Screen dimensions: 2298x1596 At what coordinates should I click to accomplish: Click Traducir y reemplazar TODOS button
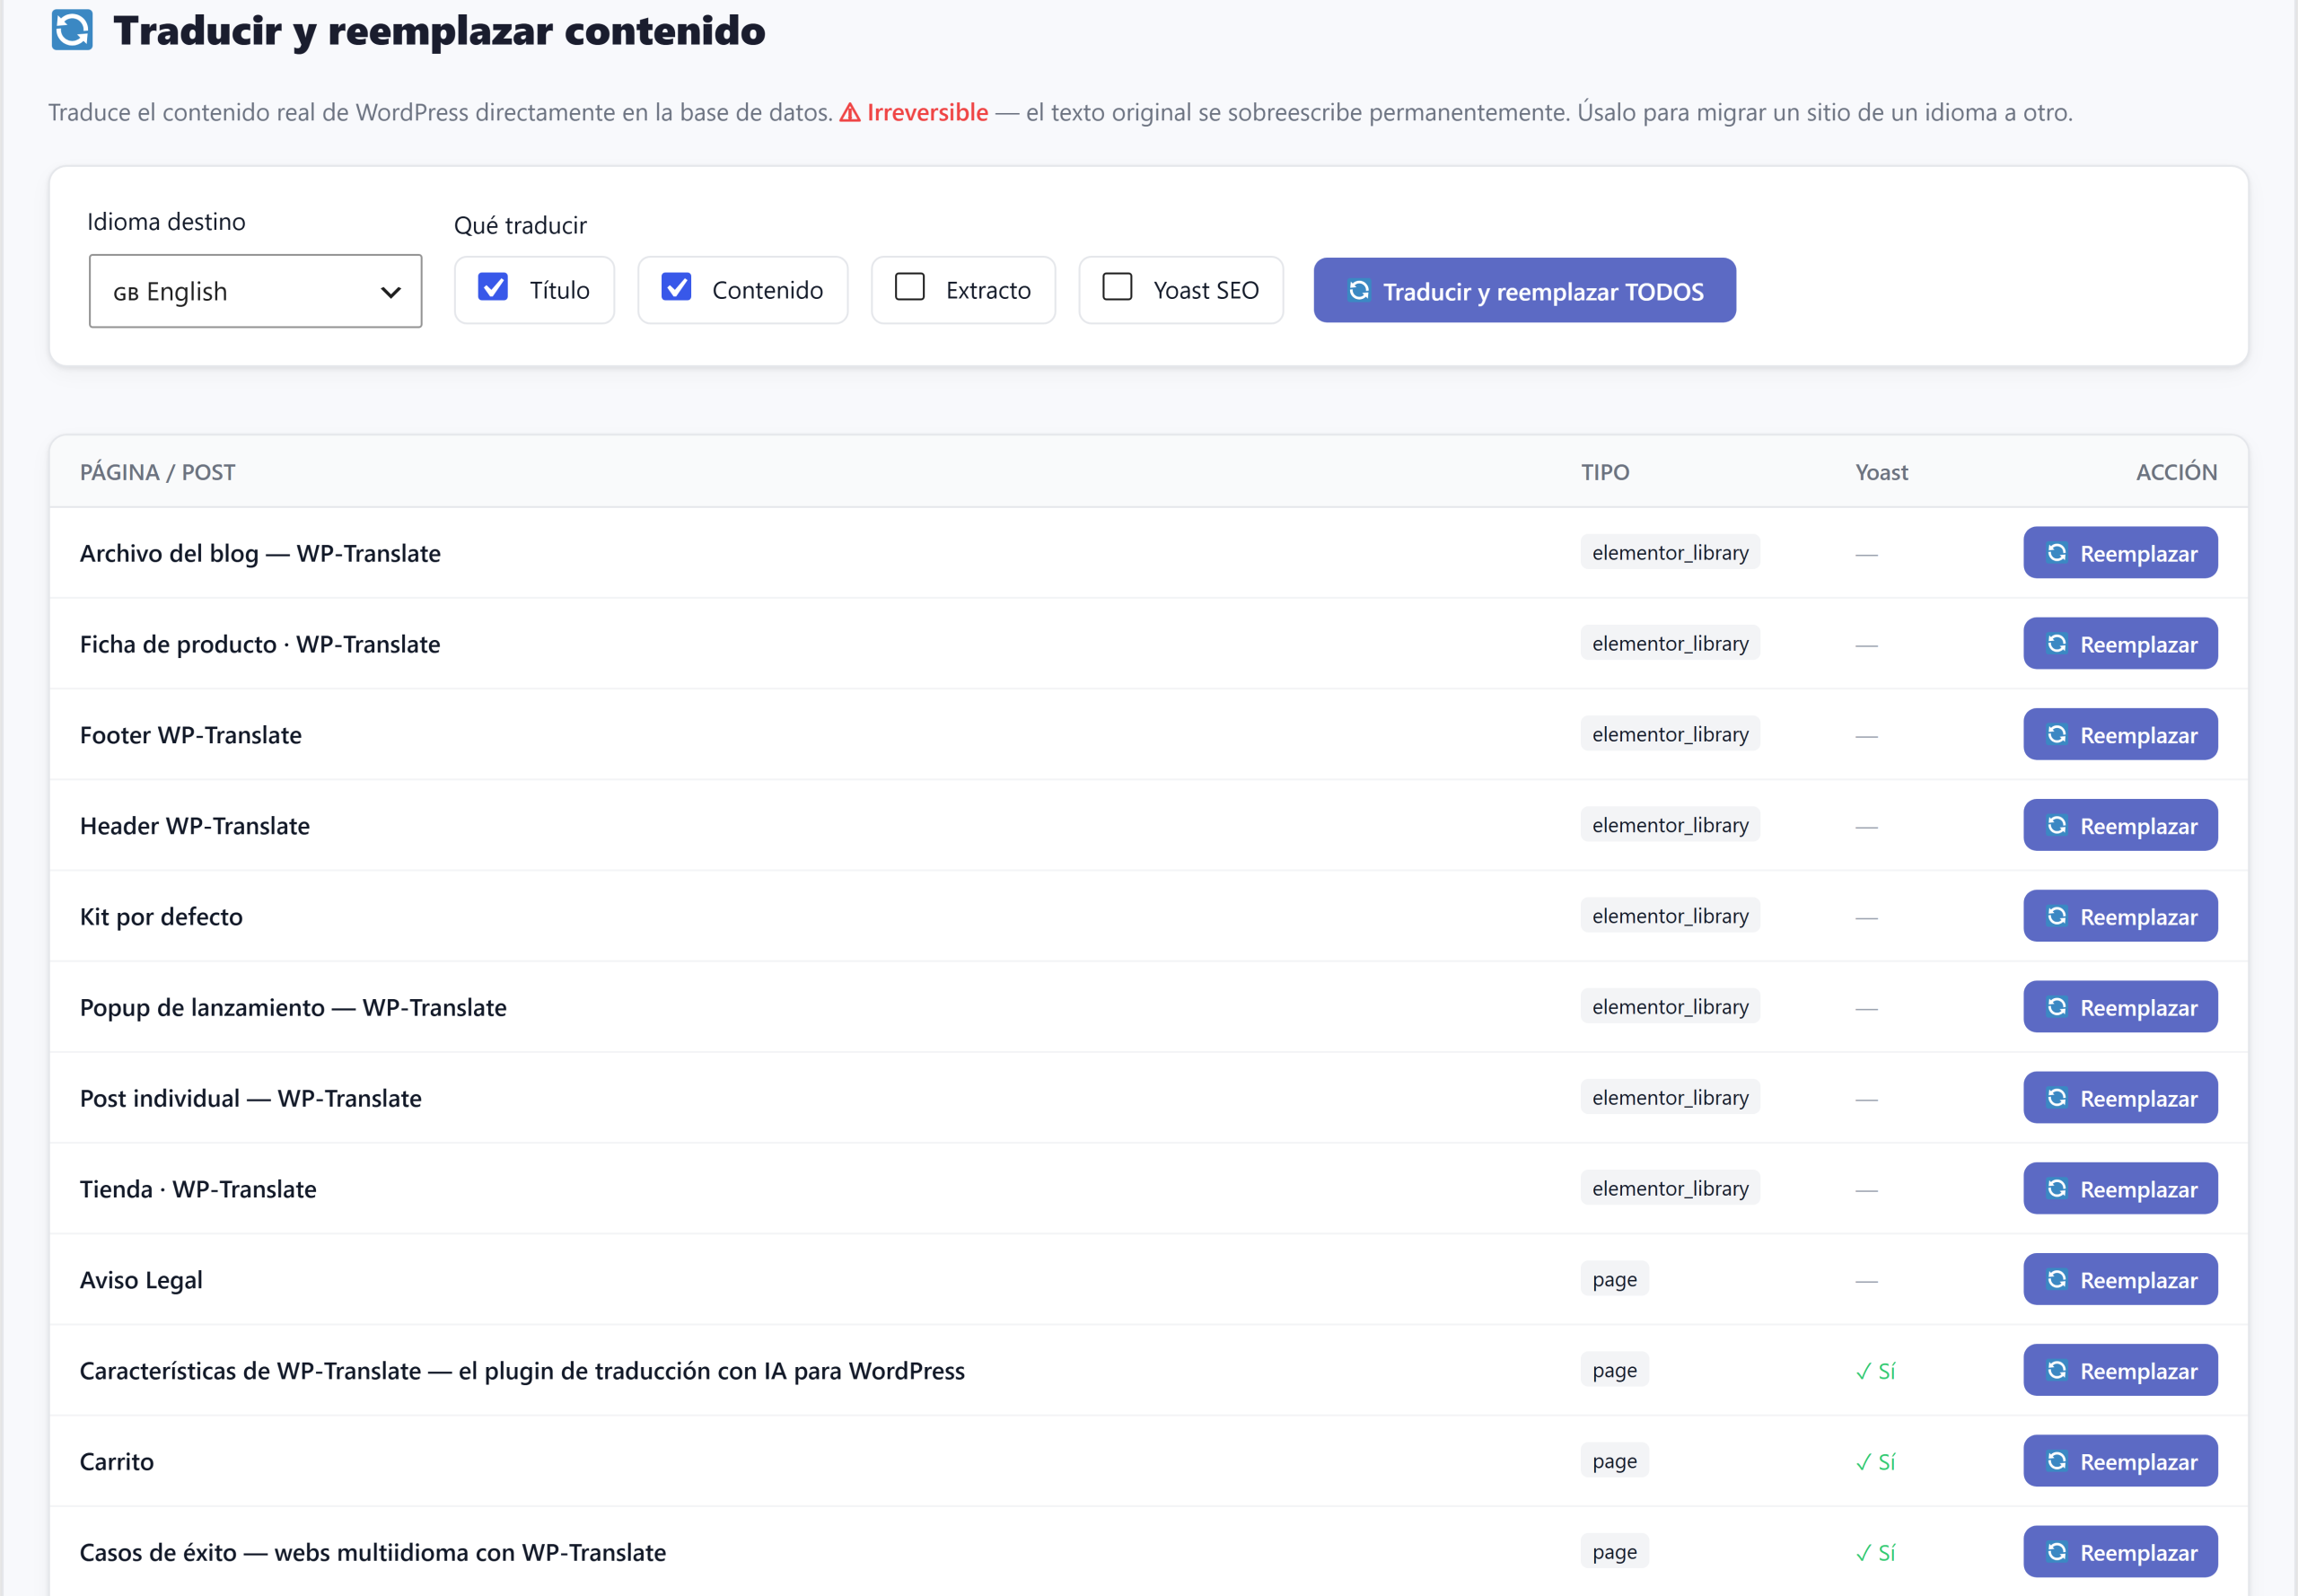1524,291
